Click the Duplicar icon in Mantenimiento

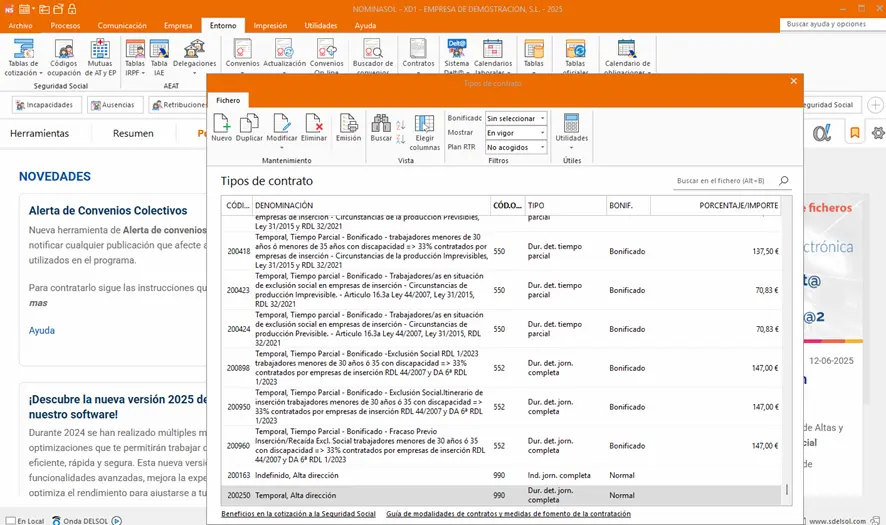(249, 128)
